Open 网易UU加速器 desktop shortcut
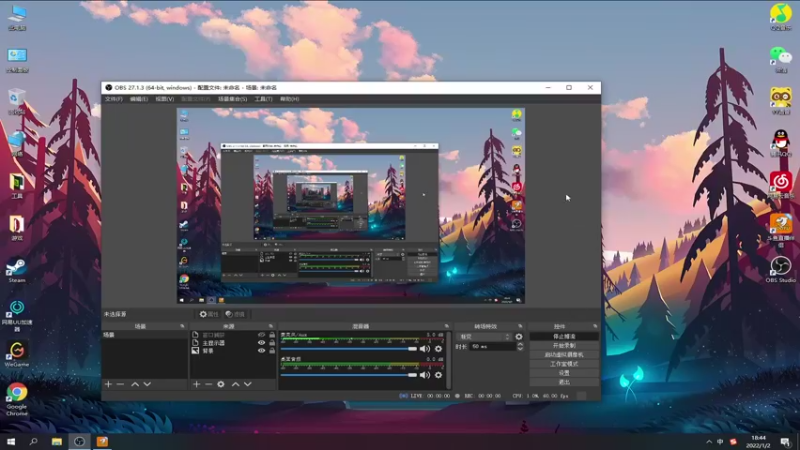 16,316
